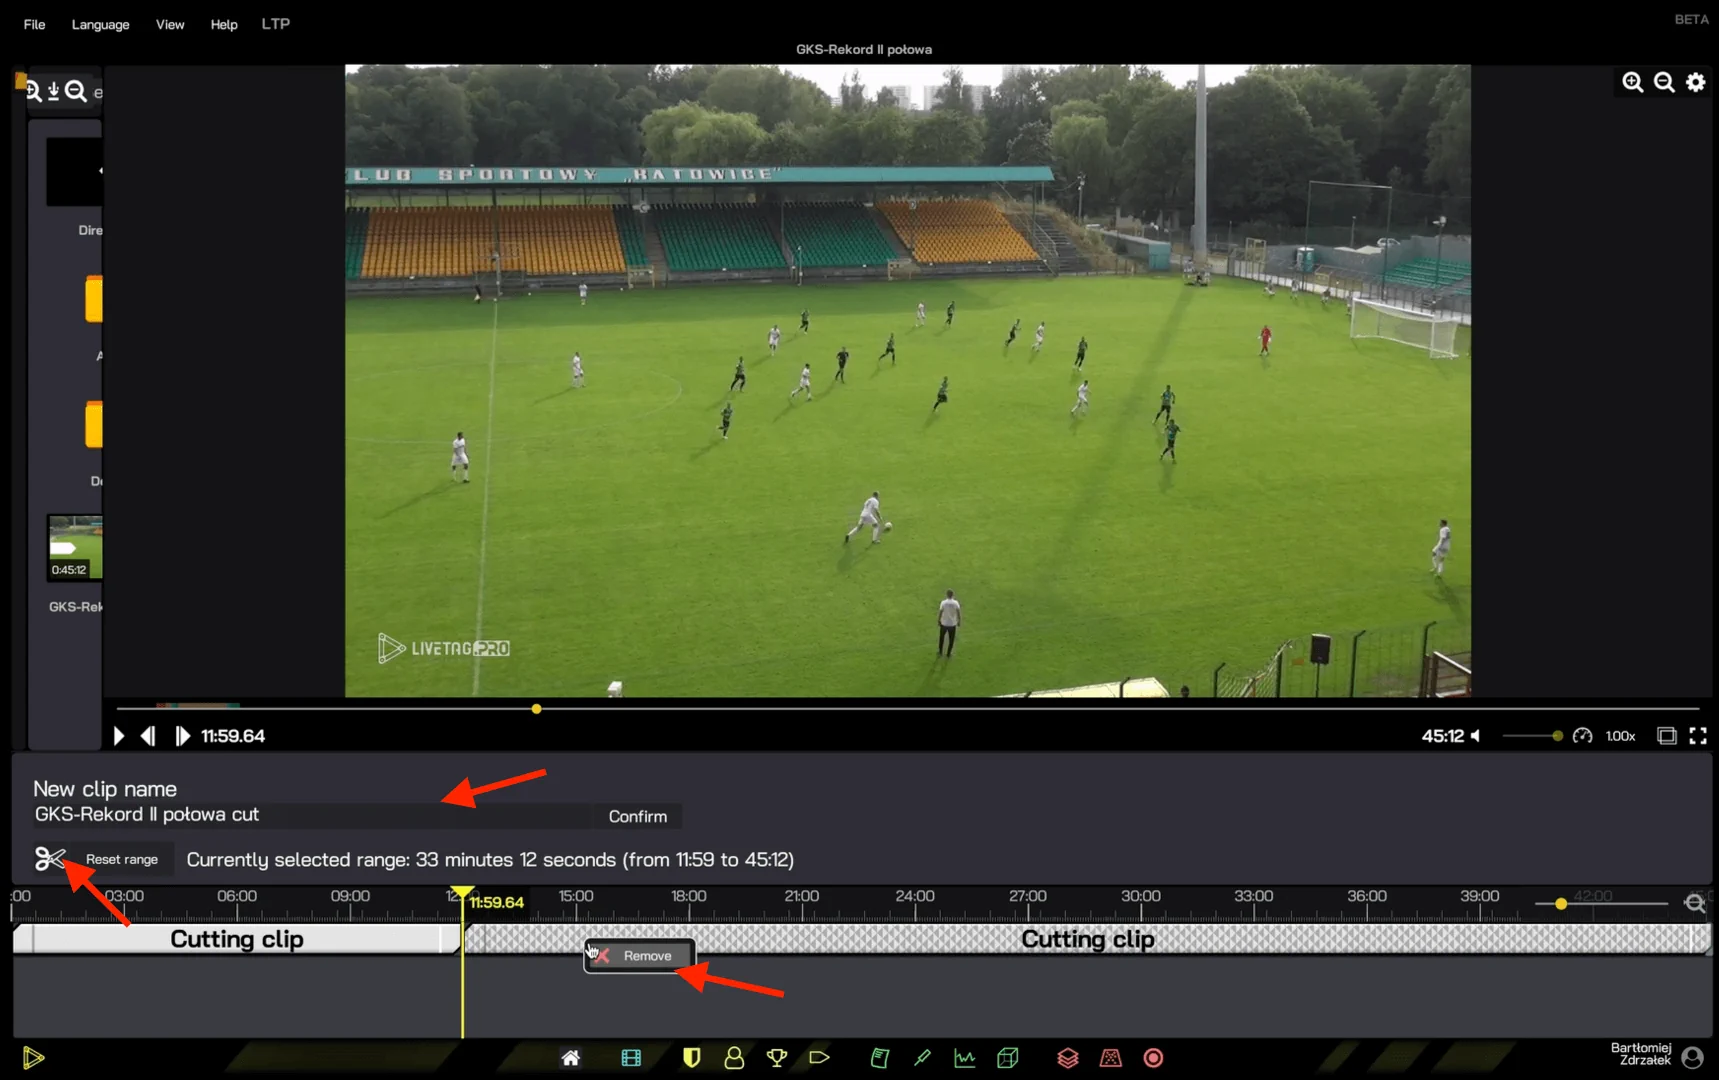Screen dimensions: 1719x1080
Task: Open the settings gear above the video
Action: [x=1696, y=82]
